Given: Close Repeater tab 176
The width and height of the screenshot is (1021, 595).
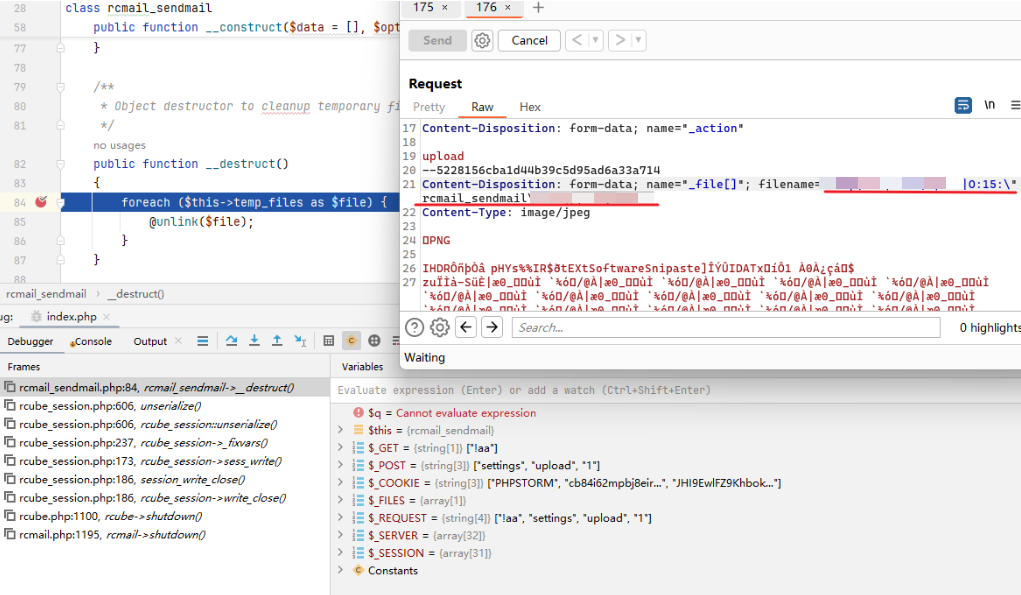Looking at the screenshot, I should click(508, 8).
